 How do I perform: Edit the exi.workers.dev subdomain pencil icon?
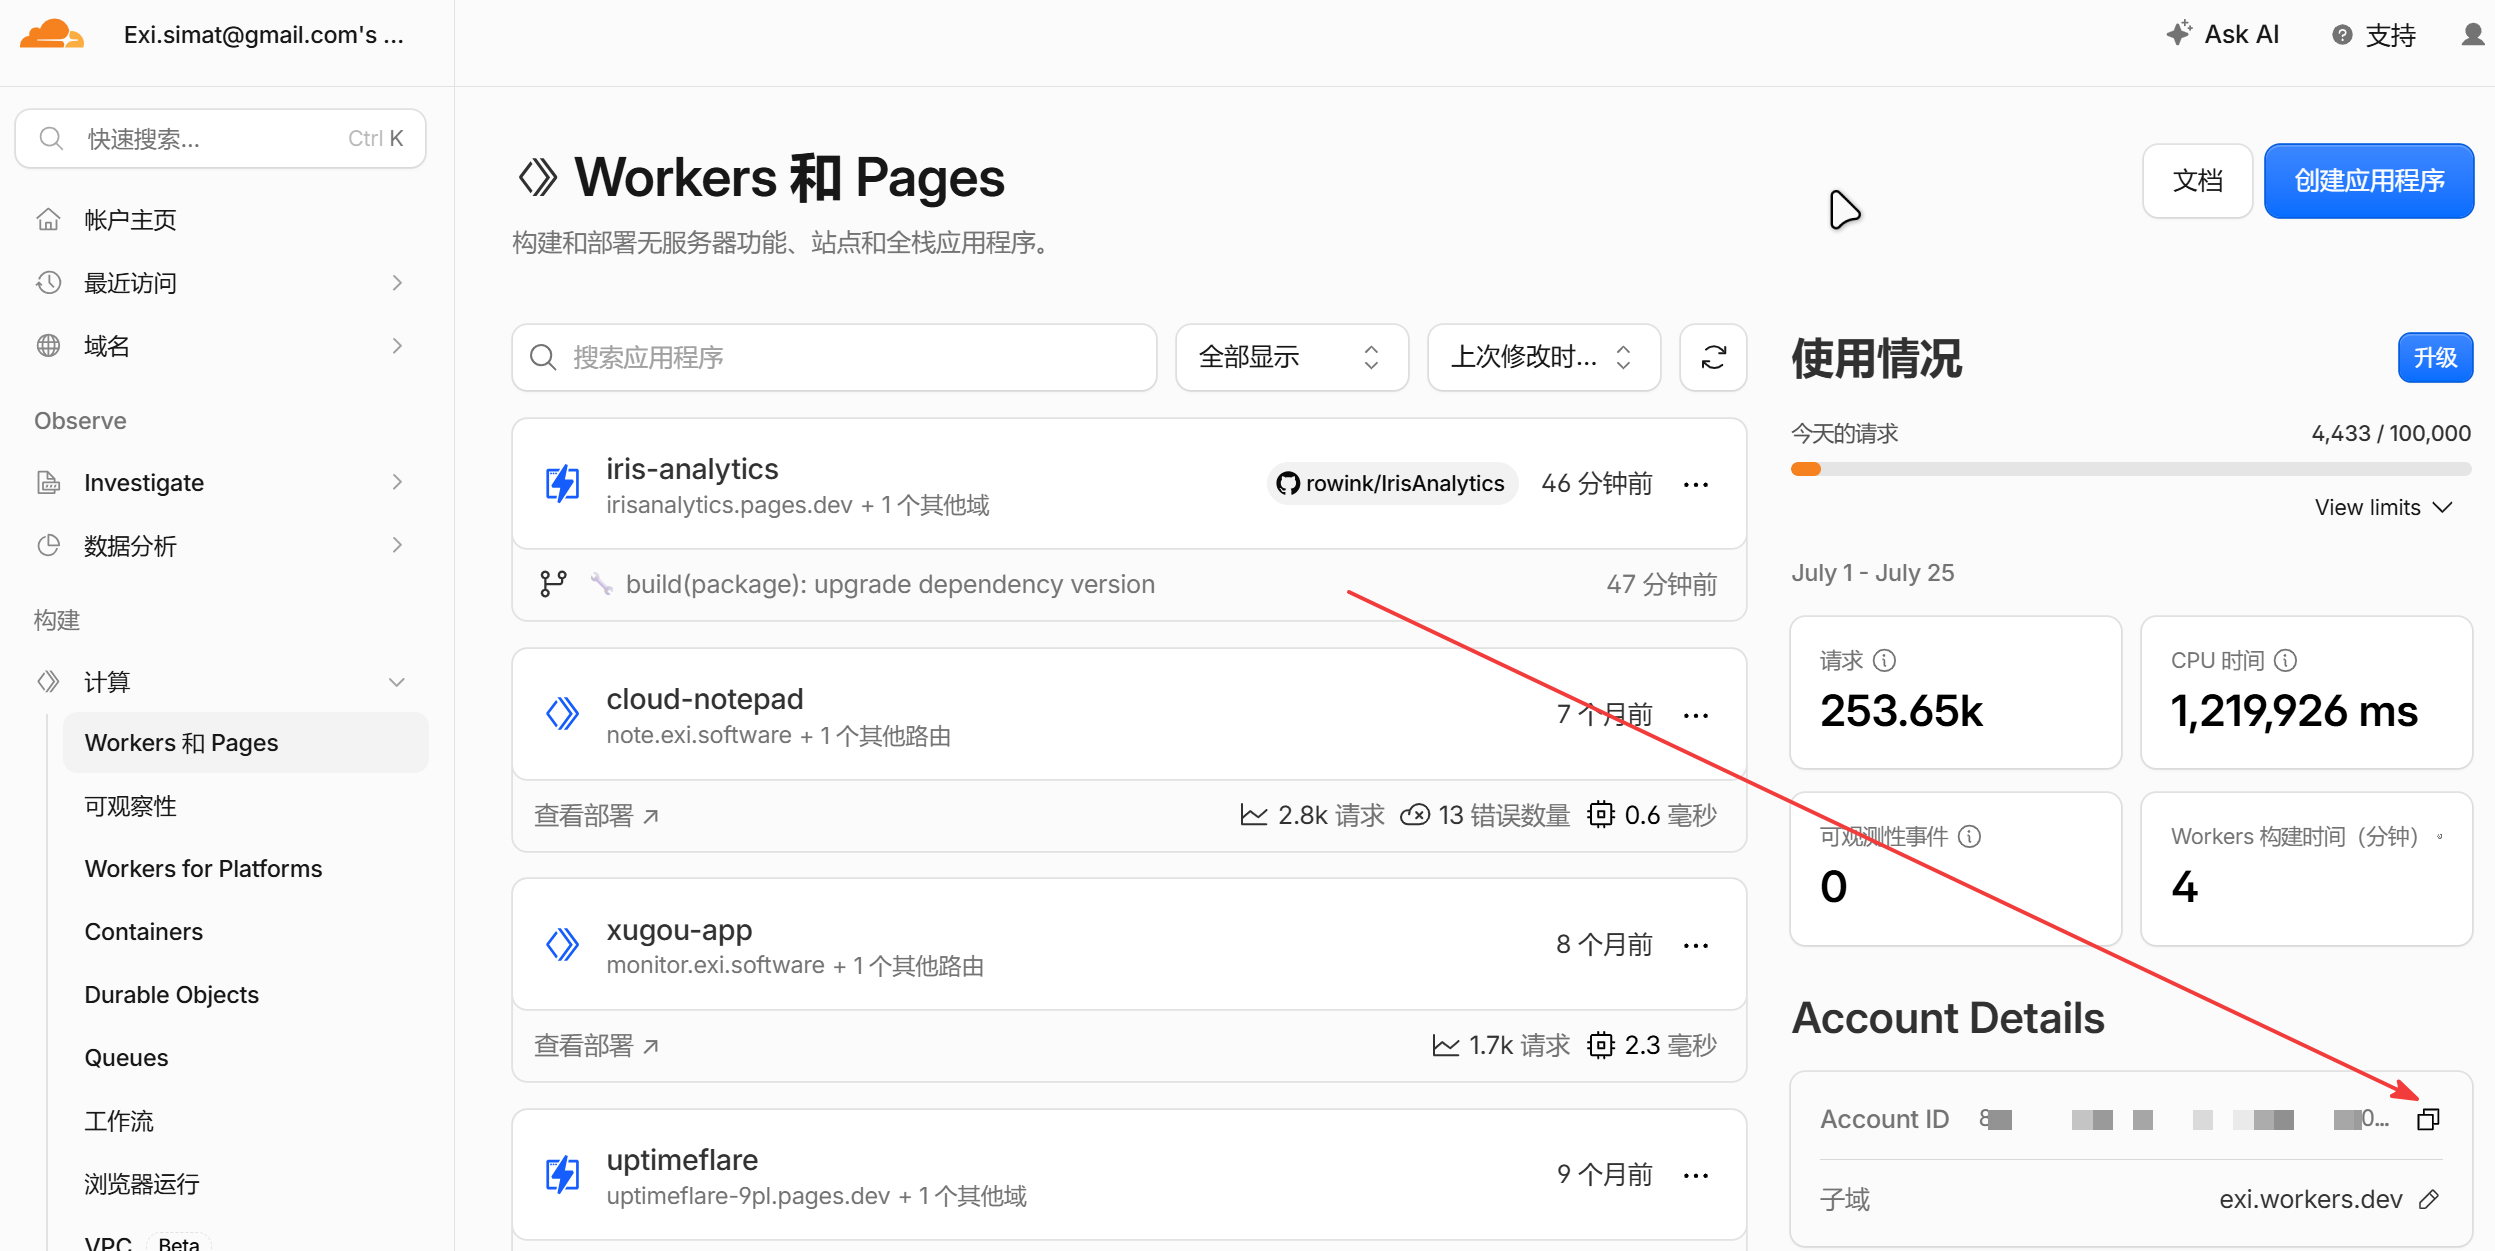(x=2429, y=1199)
